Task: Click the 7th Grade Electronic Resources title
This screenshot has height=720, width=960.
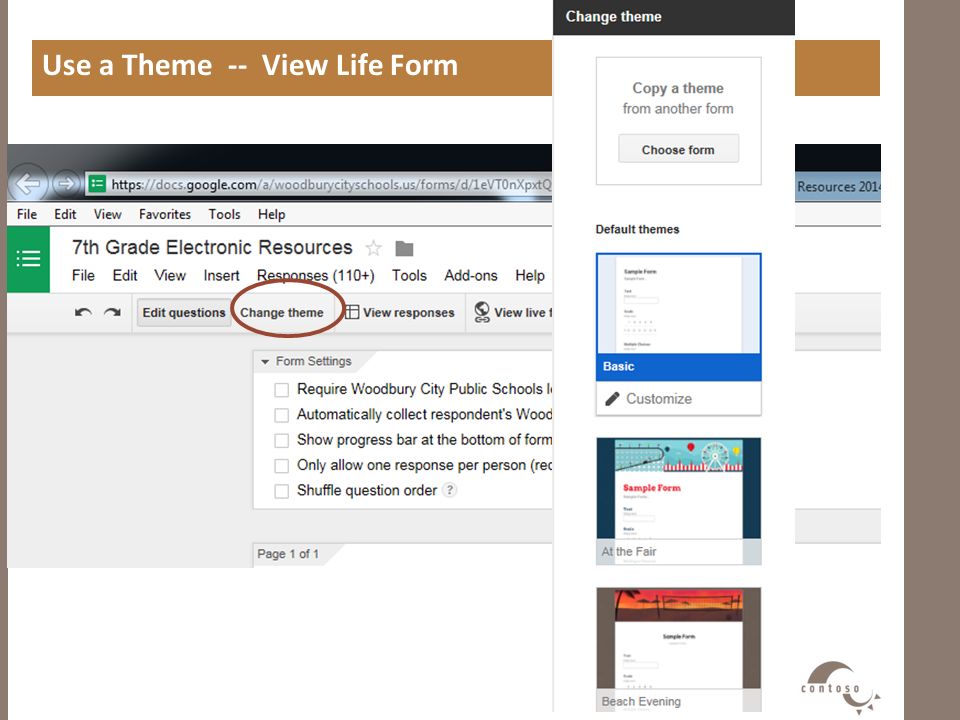Action: [212, 247]
